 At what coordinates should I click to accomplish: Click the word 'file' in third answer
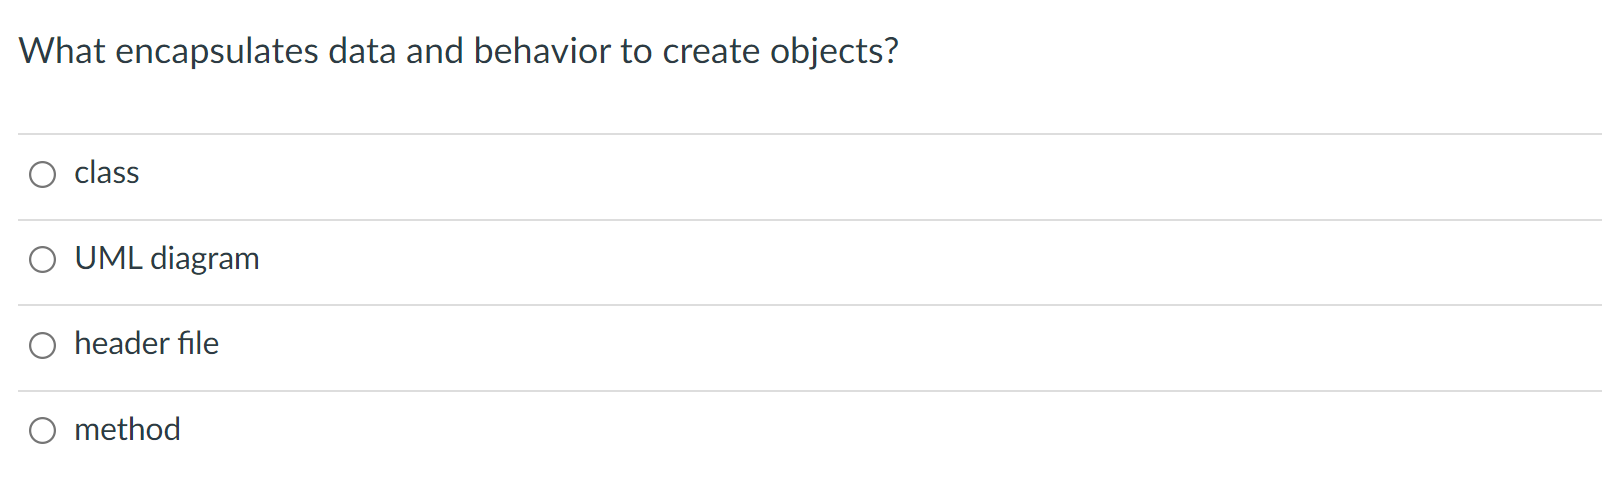pos(198,344)
